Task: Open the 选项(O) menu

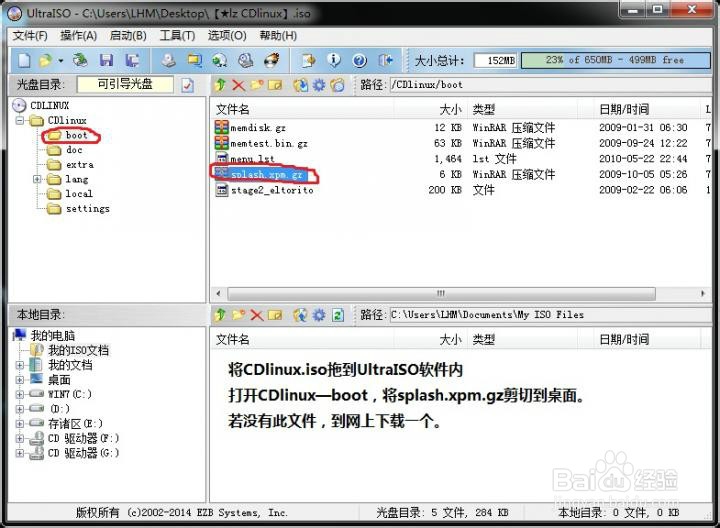Action: coord(227,36)
